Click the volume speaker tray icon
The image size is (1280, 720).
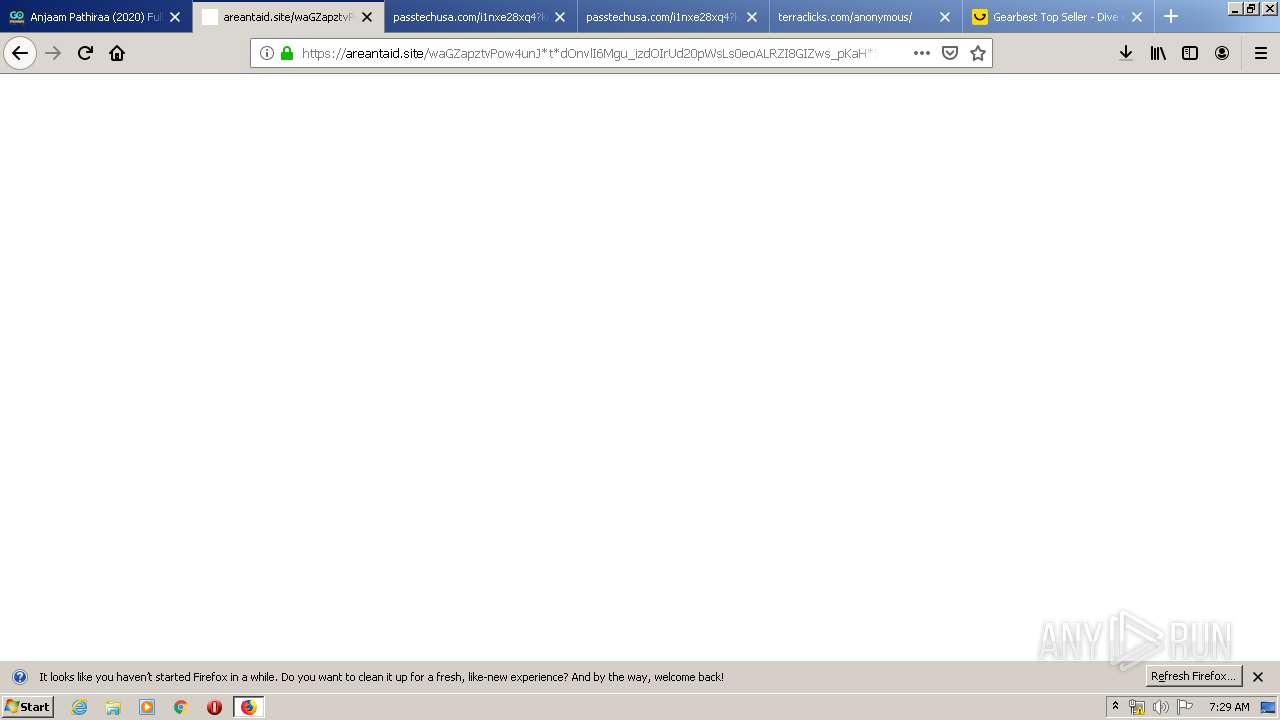click(x=1161, y=707)
